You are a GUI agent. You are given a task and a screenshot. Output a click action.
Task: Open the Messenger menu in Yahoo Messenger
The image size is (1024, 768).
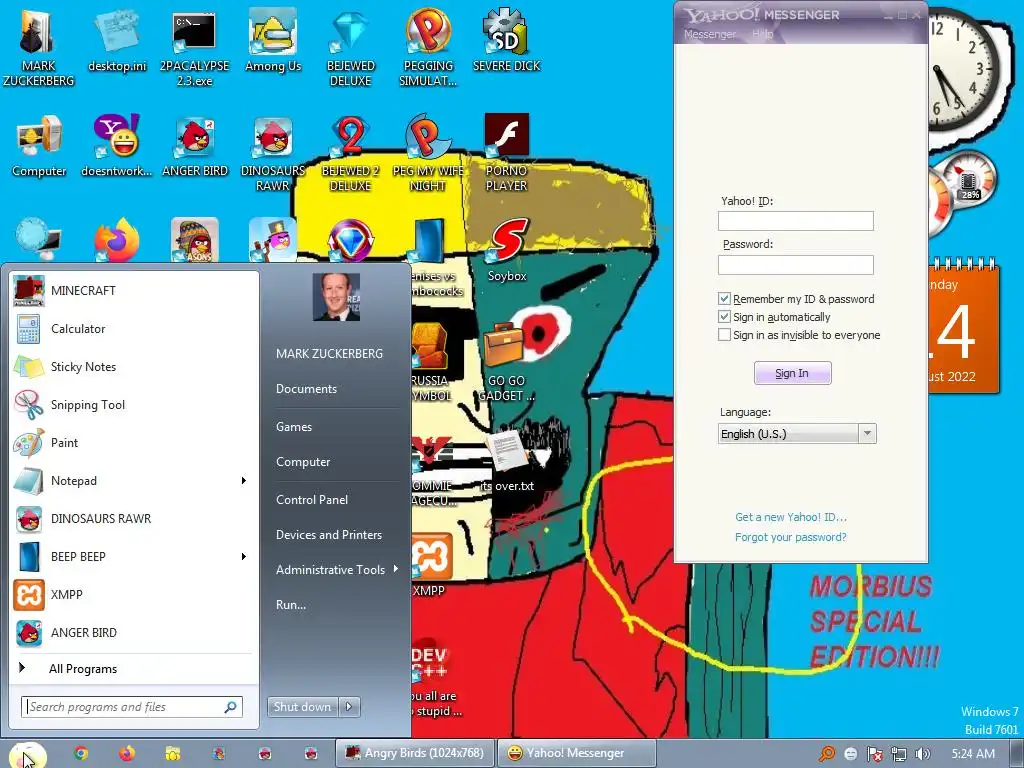click(710, 34)
